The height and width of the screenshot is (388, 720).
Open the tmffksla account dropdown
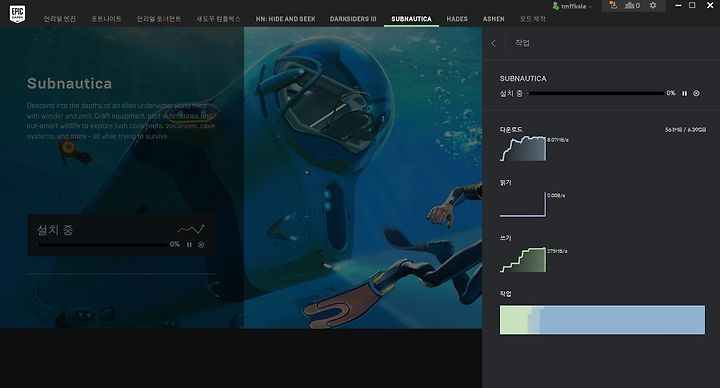[x=572, y=6]
